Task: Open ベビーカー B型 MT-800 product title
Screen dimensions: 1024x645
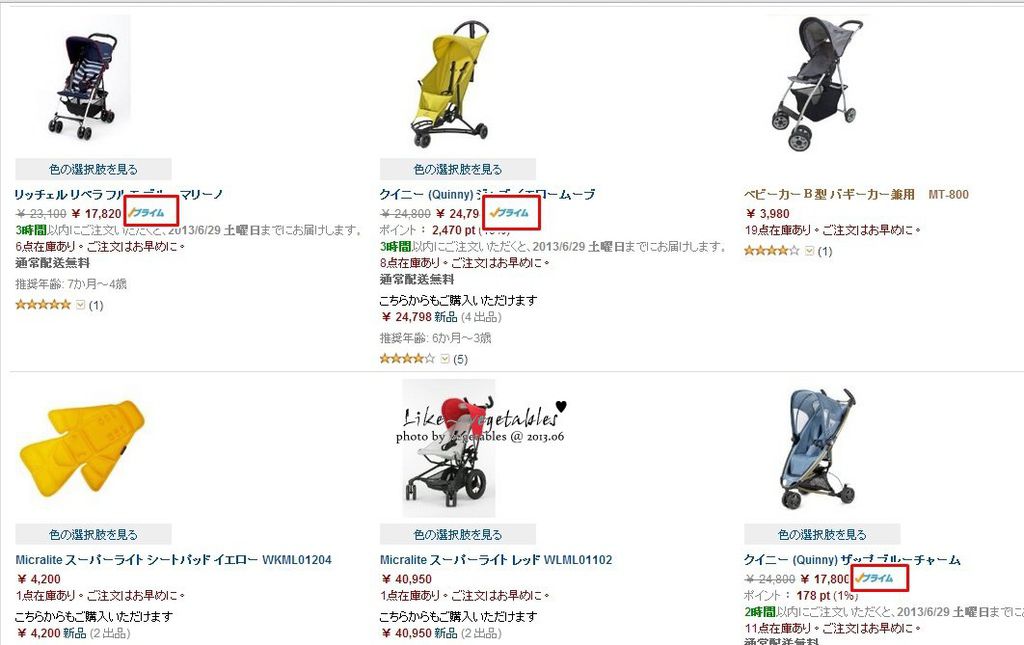Action: point(856,194)
